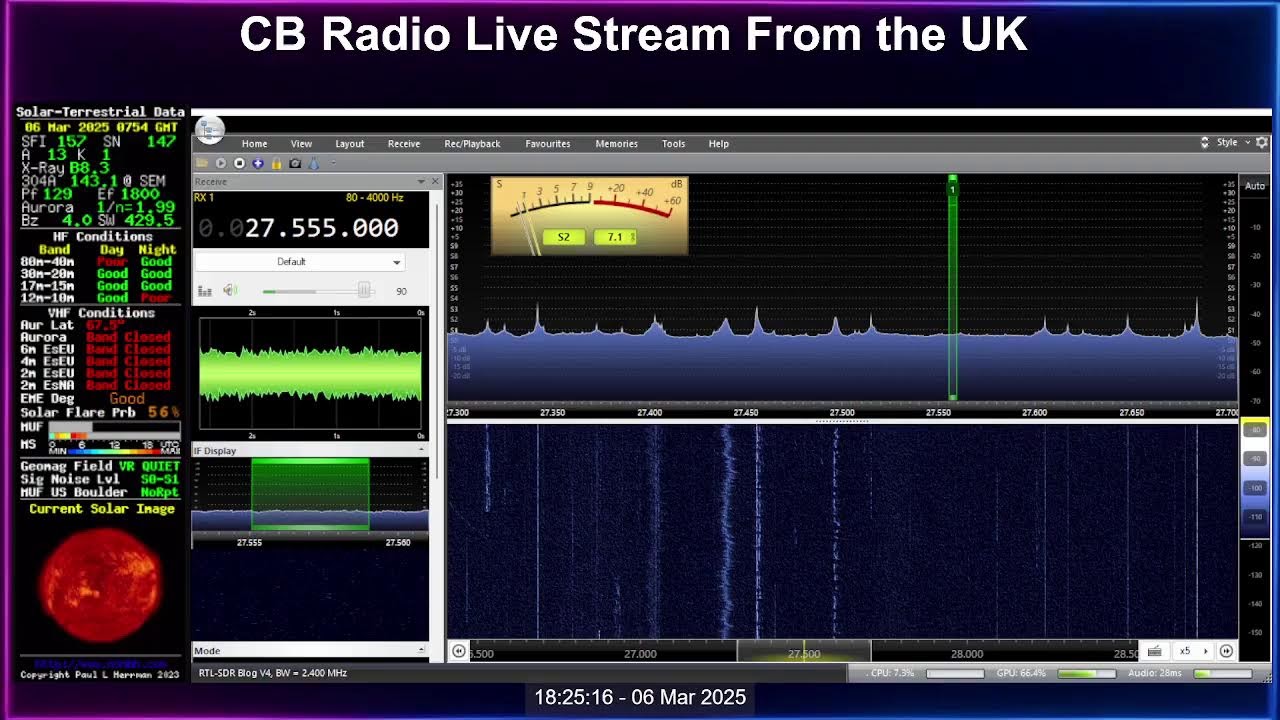Viewport: 1280px width, 720px height.
Task: Click the Solar Flare Prb 56% value
Action: click(x=164, y=412)
